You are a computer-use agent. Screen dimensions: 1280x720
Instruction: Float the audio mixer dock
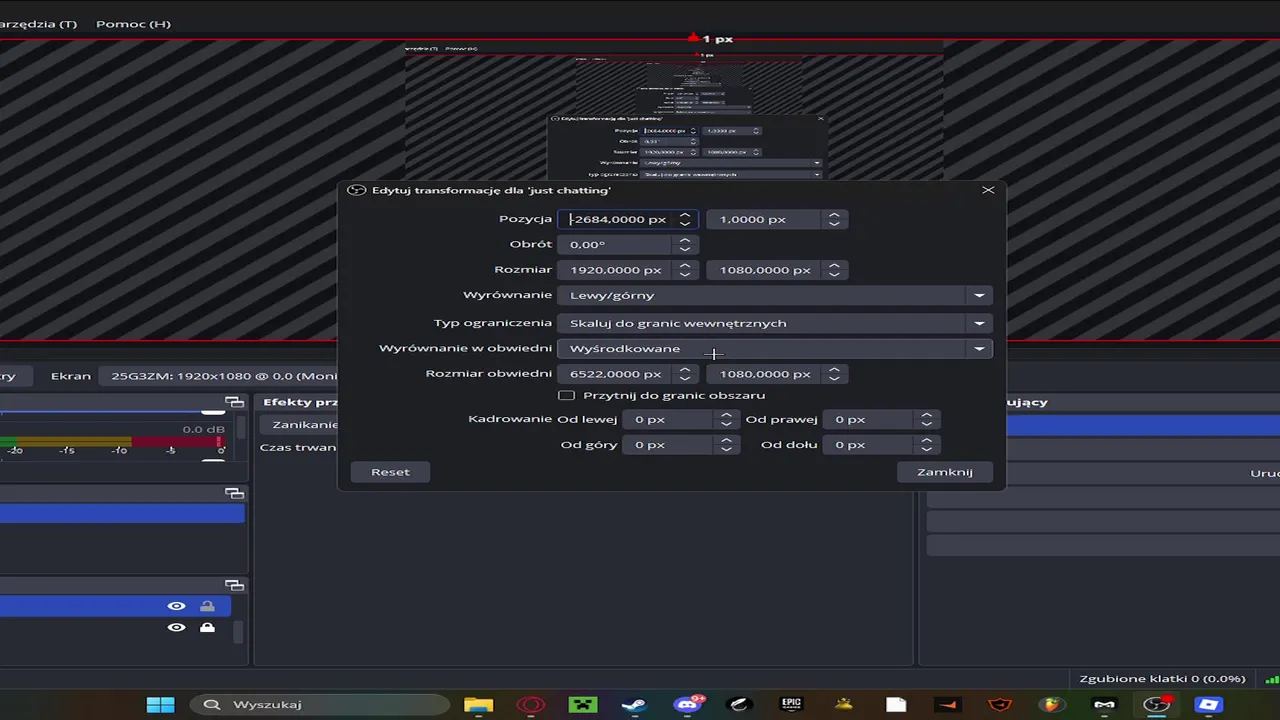234,402
